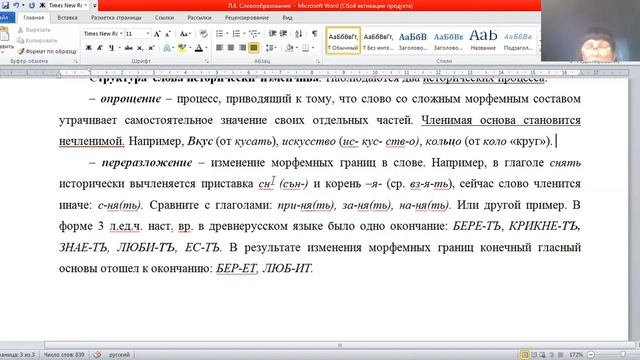
Task: Apply yellow text highlight color
Action: pyautogui.click(x=182, y=48)
